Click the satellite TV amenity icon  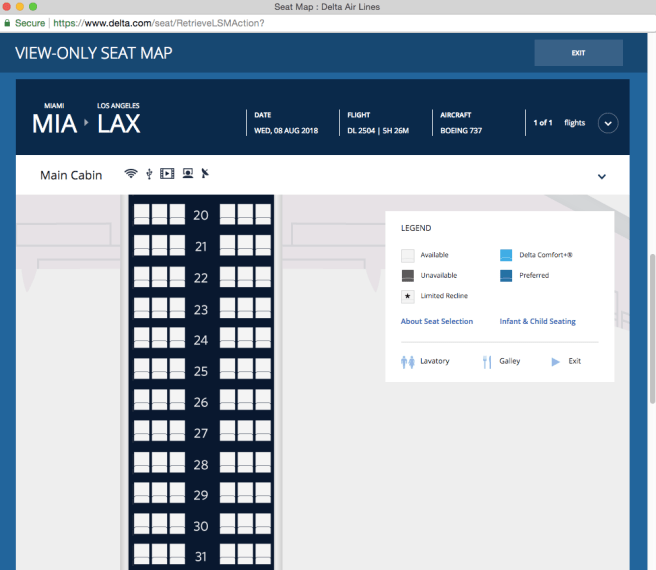[205, 174]
